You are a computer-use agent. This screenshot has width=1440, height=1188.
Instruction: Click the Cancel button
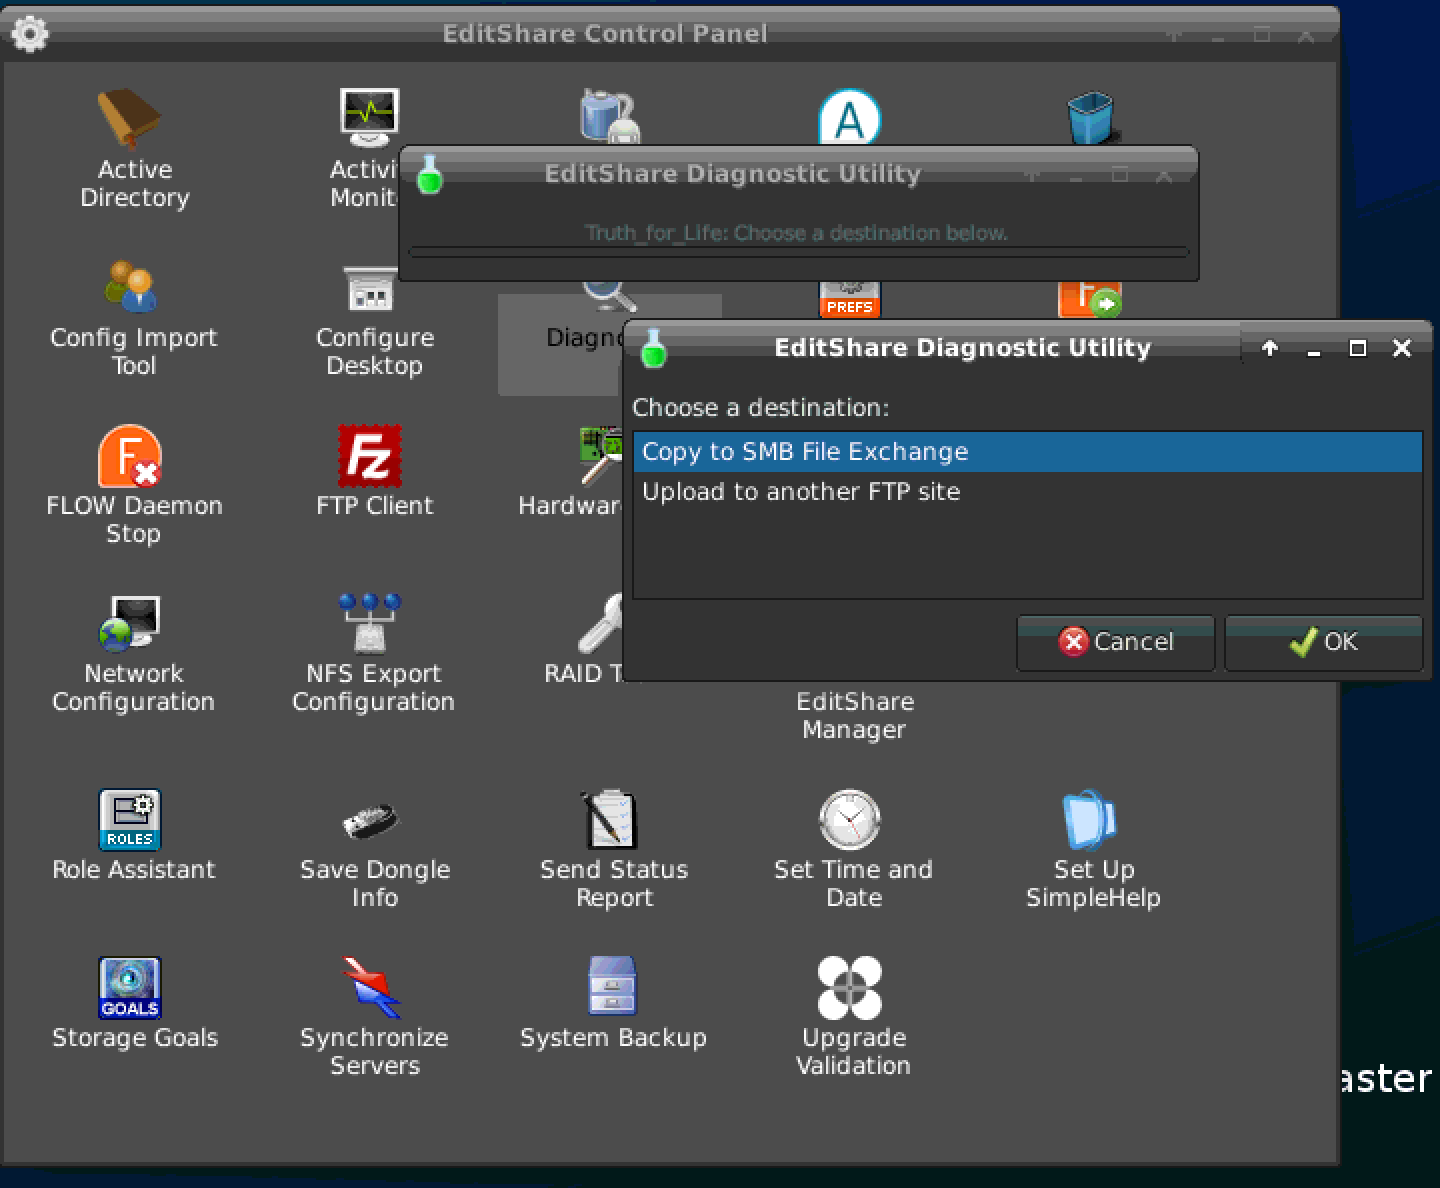[x=1115, y=642]
